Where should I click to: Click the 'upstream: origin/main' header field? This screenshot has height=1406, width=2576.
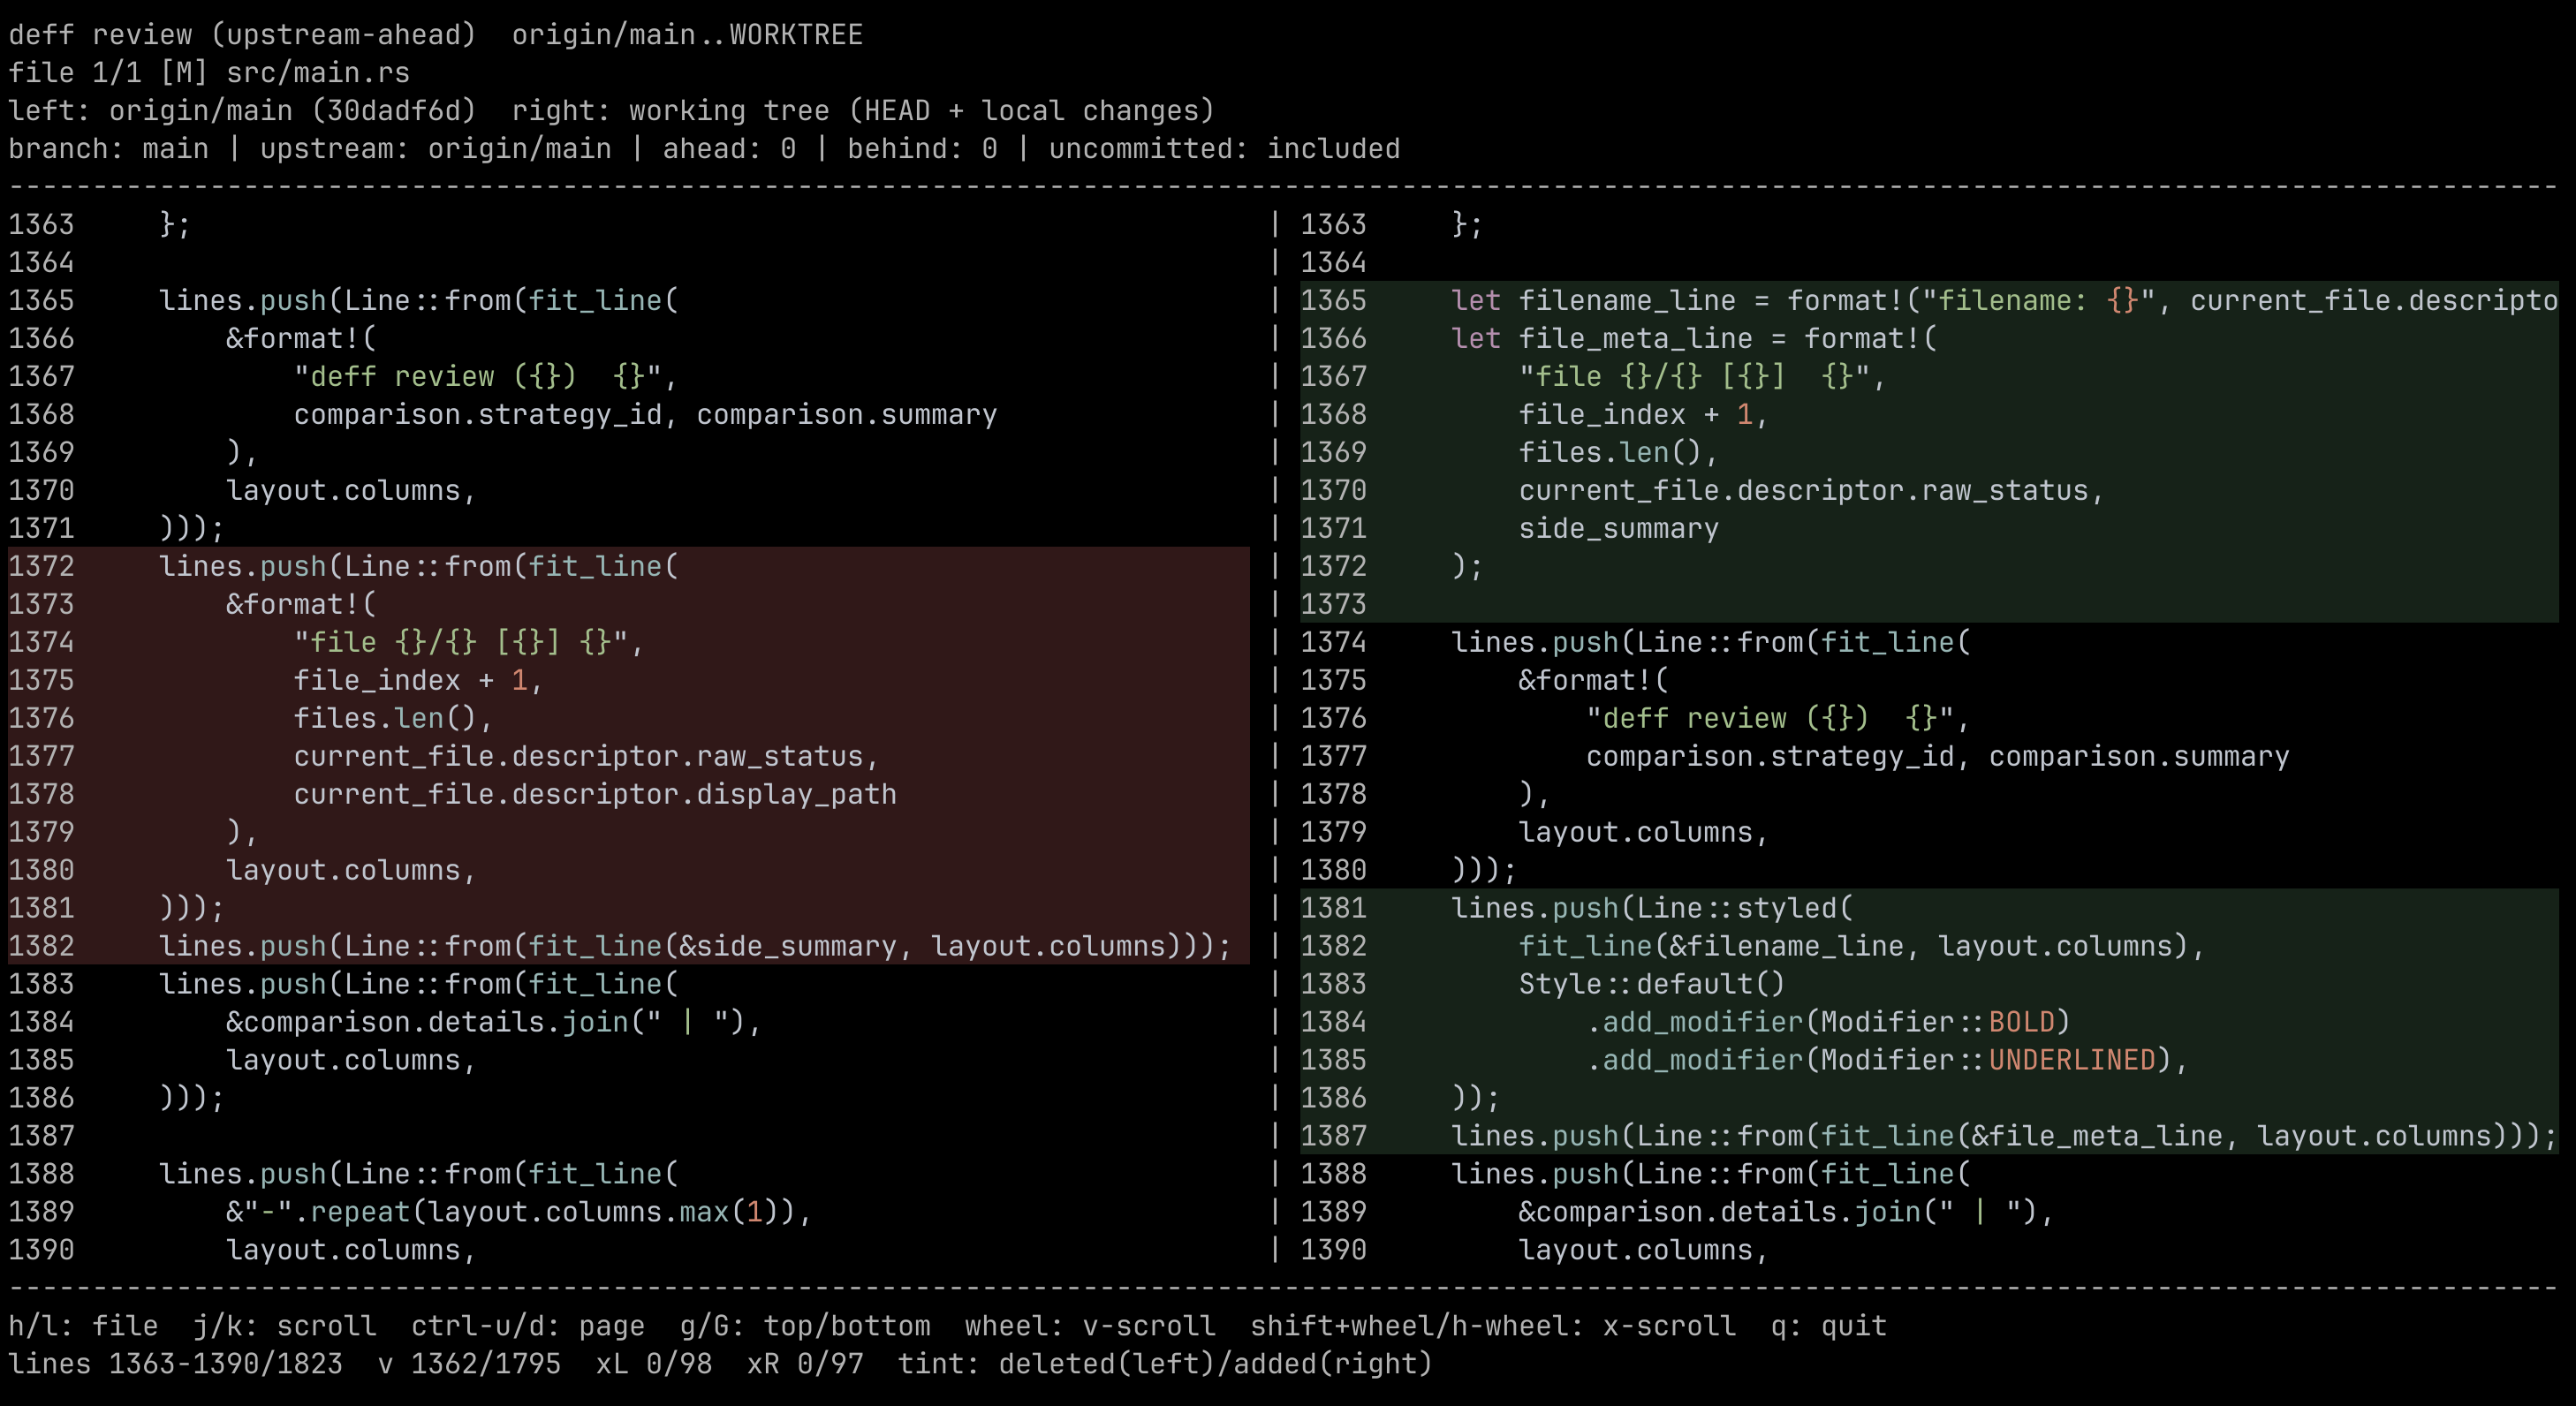pyautogui.click(x=434, y=148)
